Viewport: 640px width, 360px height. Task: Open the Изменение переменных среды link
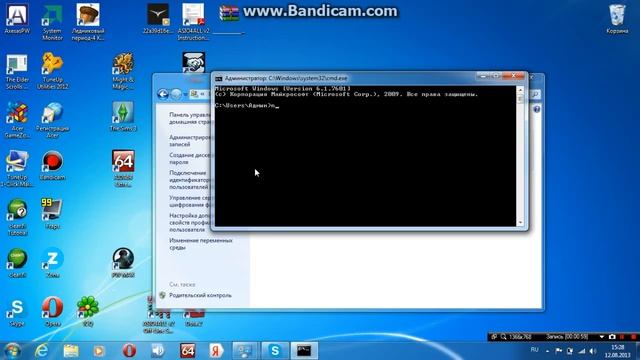[x=200, y=244]
